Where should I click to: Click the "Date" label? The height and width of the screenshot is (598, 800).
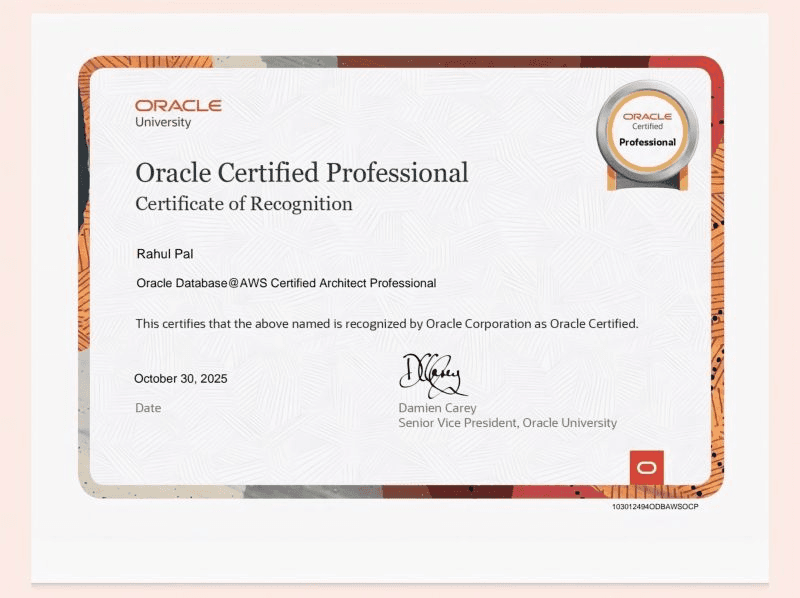click(x=148, y=408)
